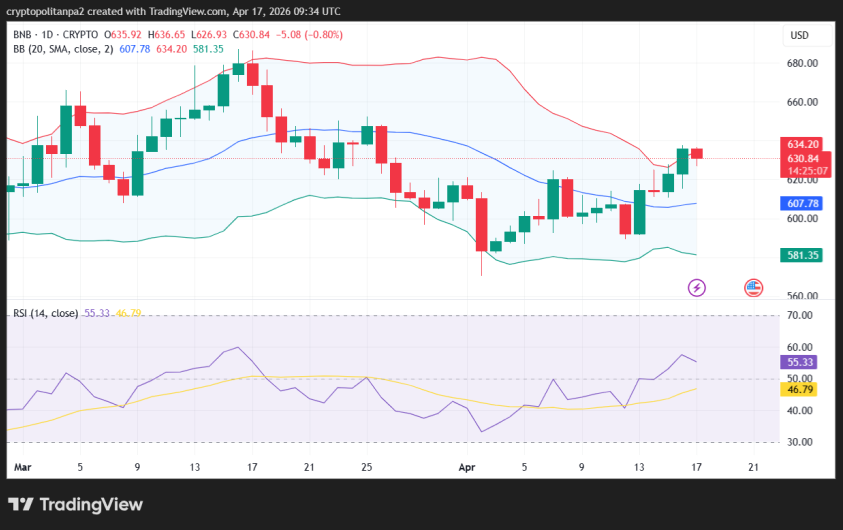
Task: Click the 70.00 level on RSI axis
Action: (x=800, y=315)
